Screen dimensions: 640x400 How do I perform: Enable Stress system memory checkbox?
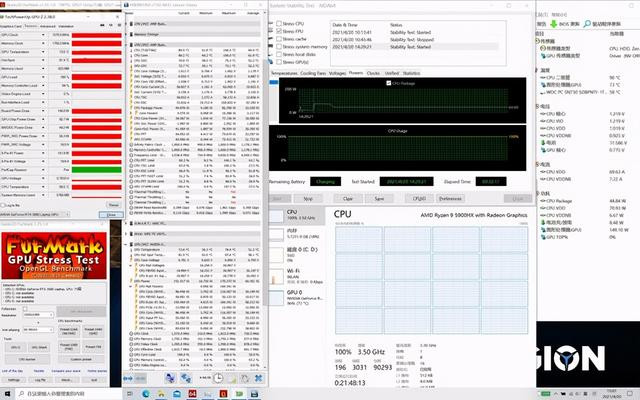pyautogui.click(x=279, y=47)
